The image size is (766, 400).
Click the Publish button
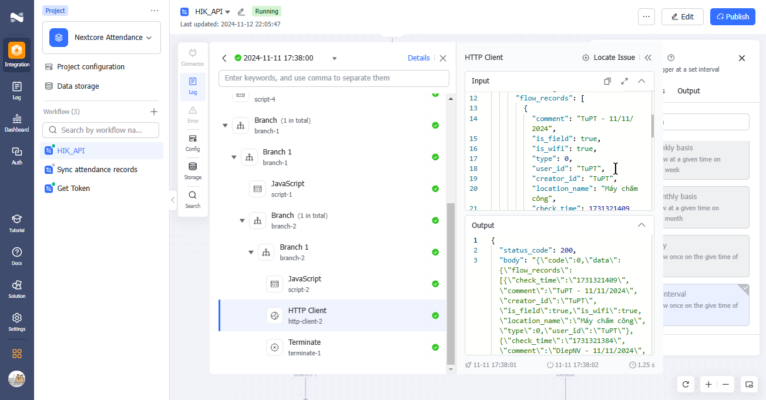coord(733,17)
